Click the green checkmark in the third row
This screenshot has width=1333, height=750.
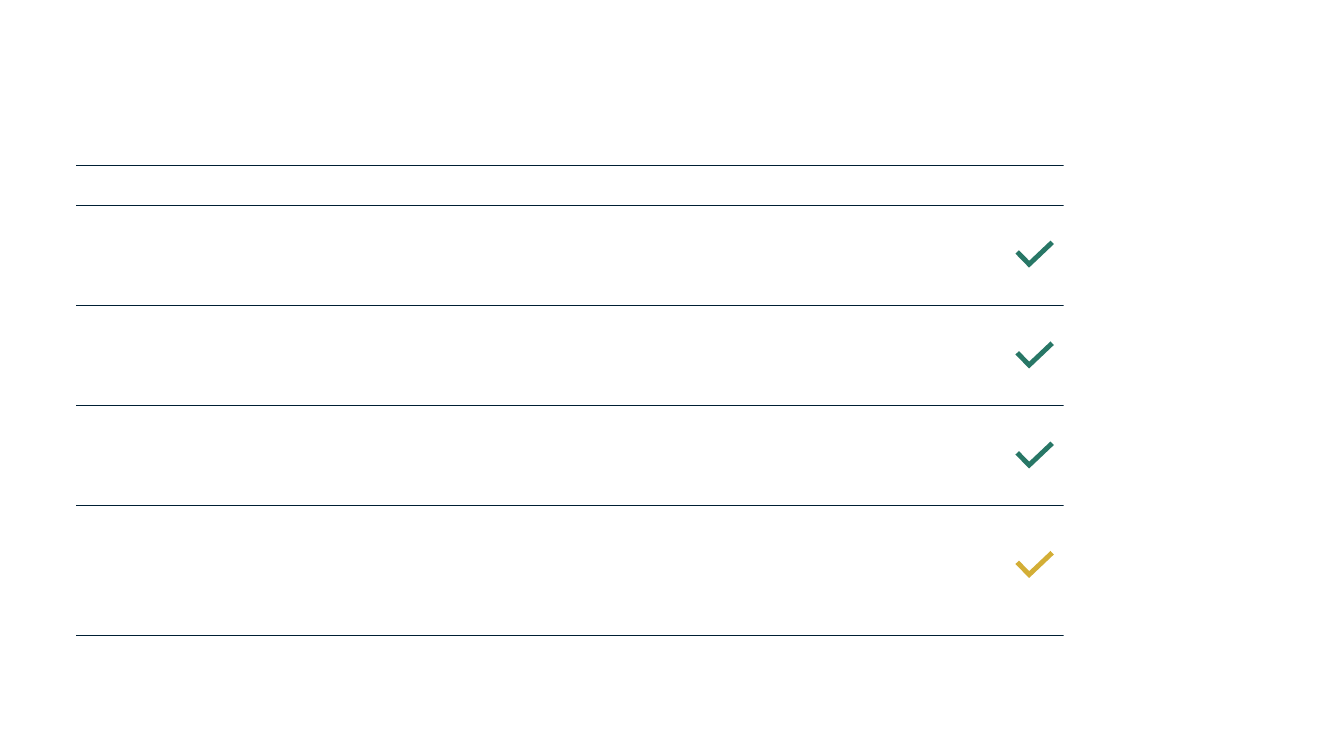tap(1034, 454)
